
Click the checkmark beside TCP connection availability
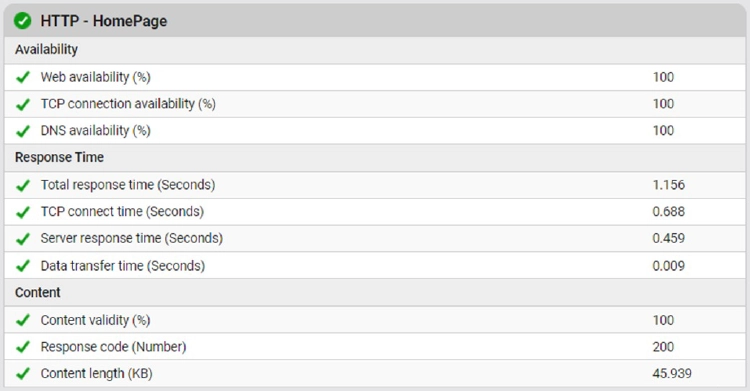pyautogui.click(x=22, y=104)
